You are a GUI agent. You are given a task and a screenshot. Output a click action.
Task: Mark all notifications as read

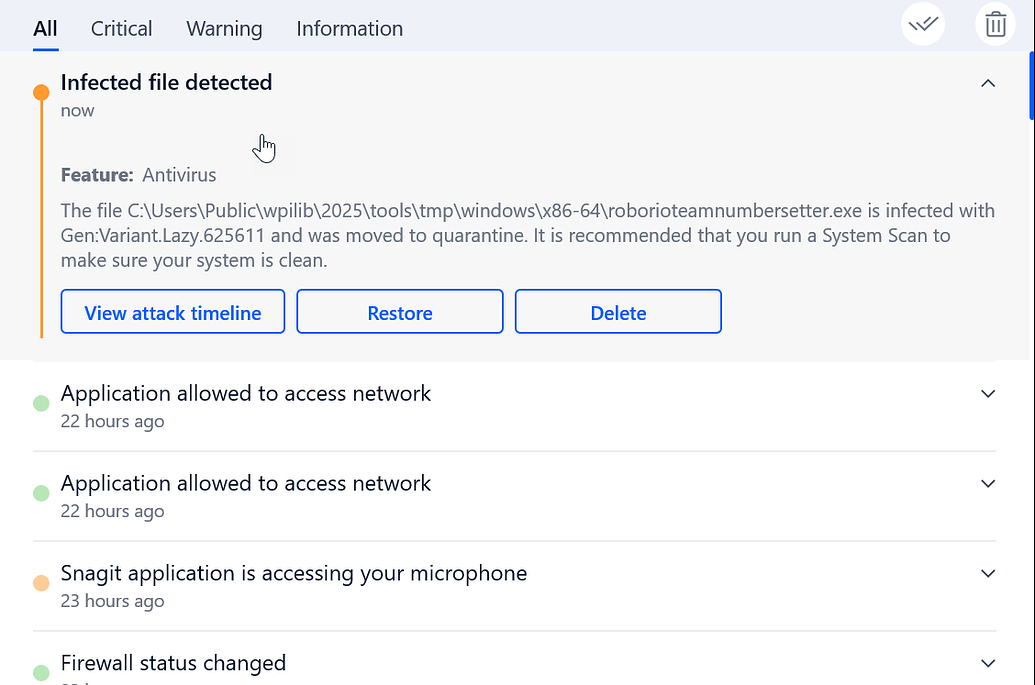coord(923,24)
